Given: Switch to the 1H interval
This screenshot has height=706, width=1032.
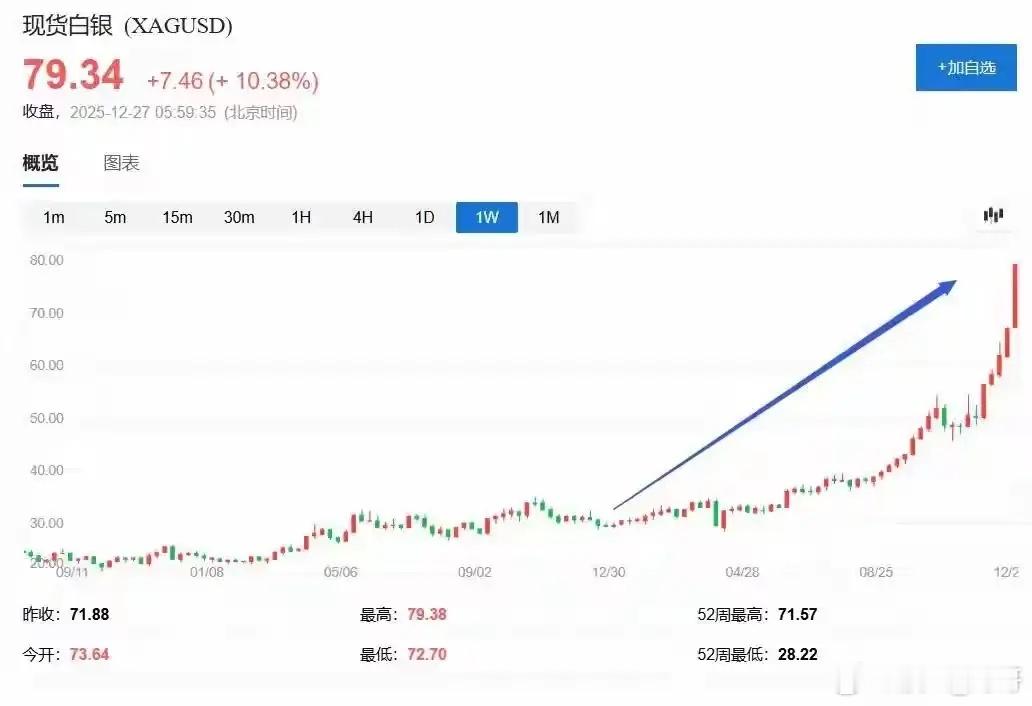Looking at the screenshot, I should pyautogui.click(x=300, y=217).
